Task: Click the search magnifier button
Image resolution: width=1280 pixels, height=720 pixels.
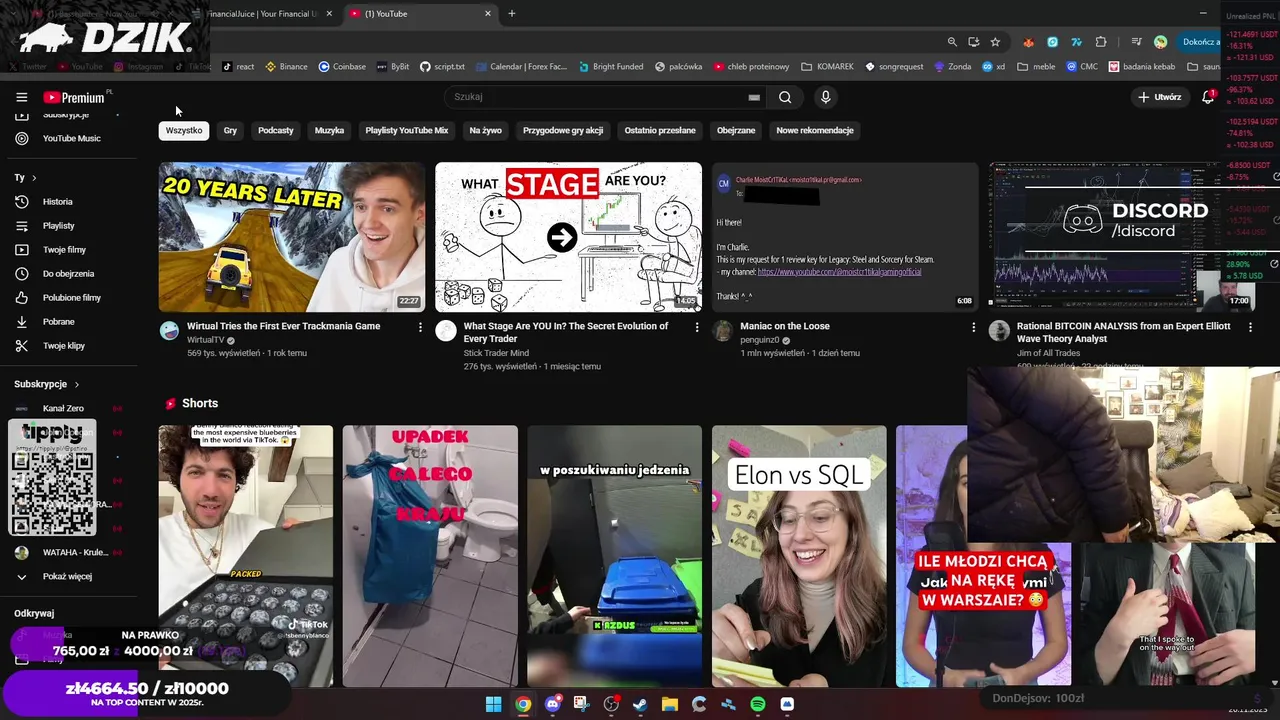Action: [x=785, y=97]
